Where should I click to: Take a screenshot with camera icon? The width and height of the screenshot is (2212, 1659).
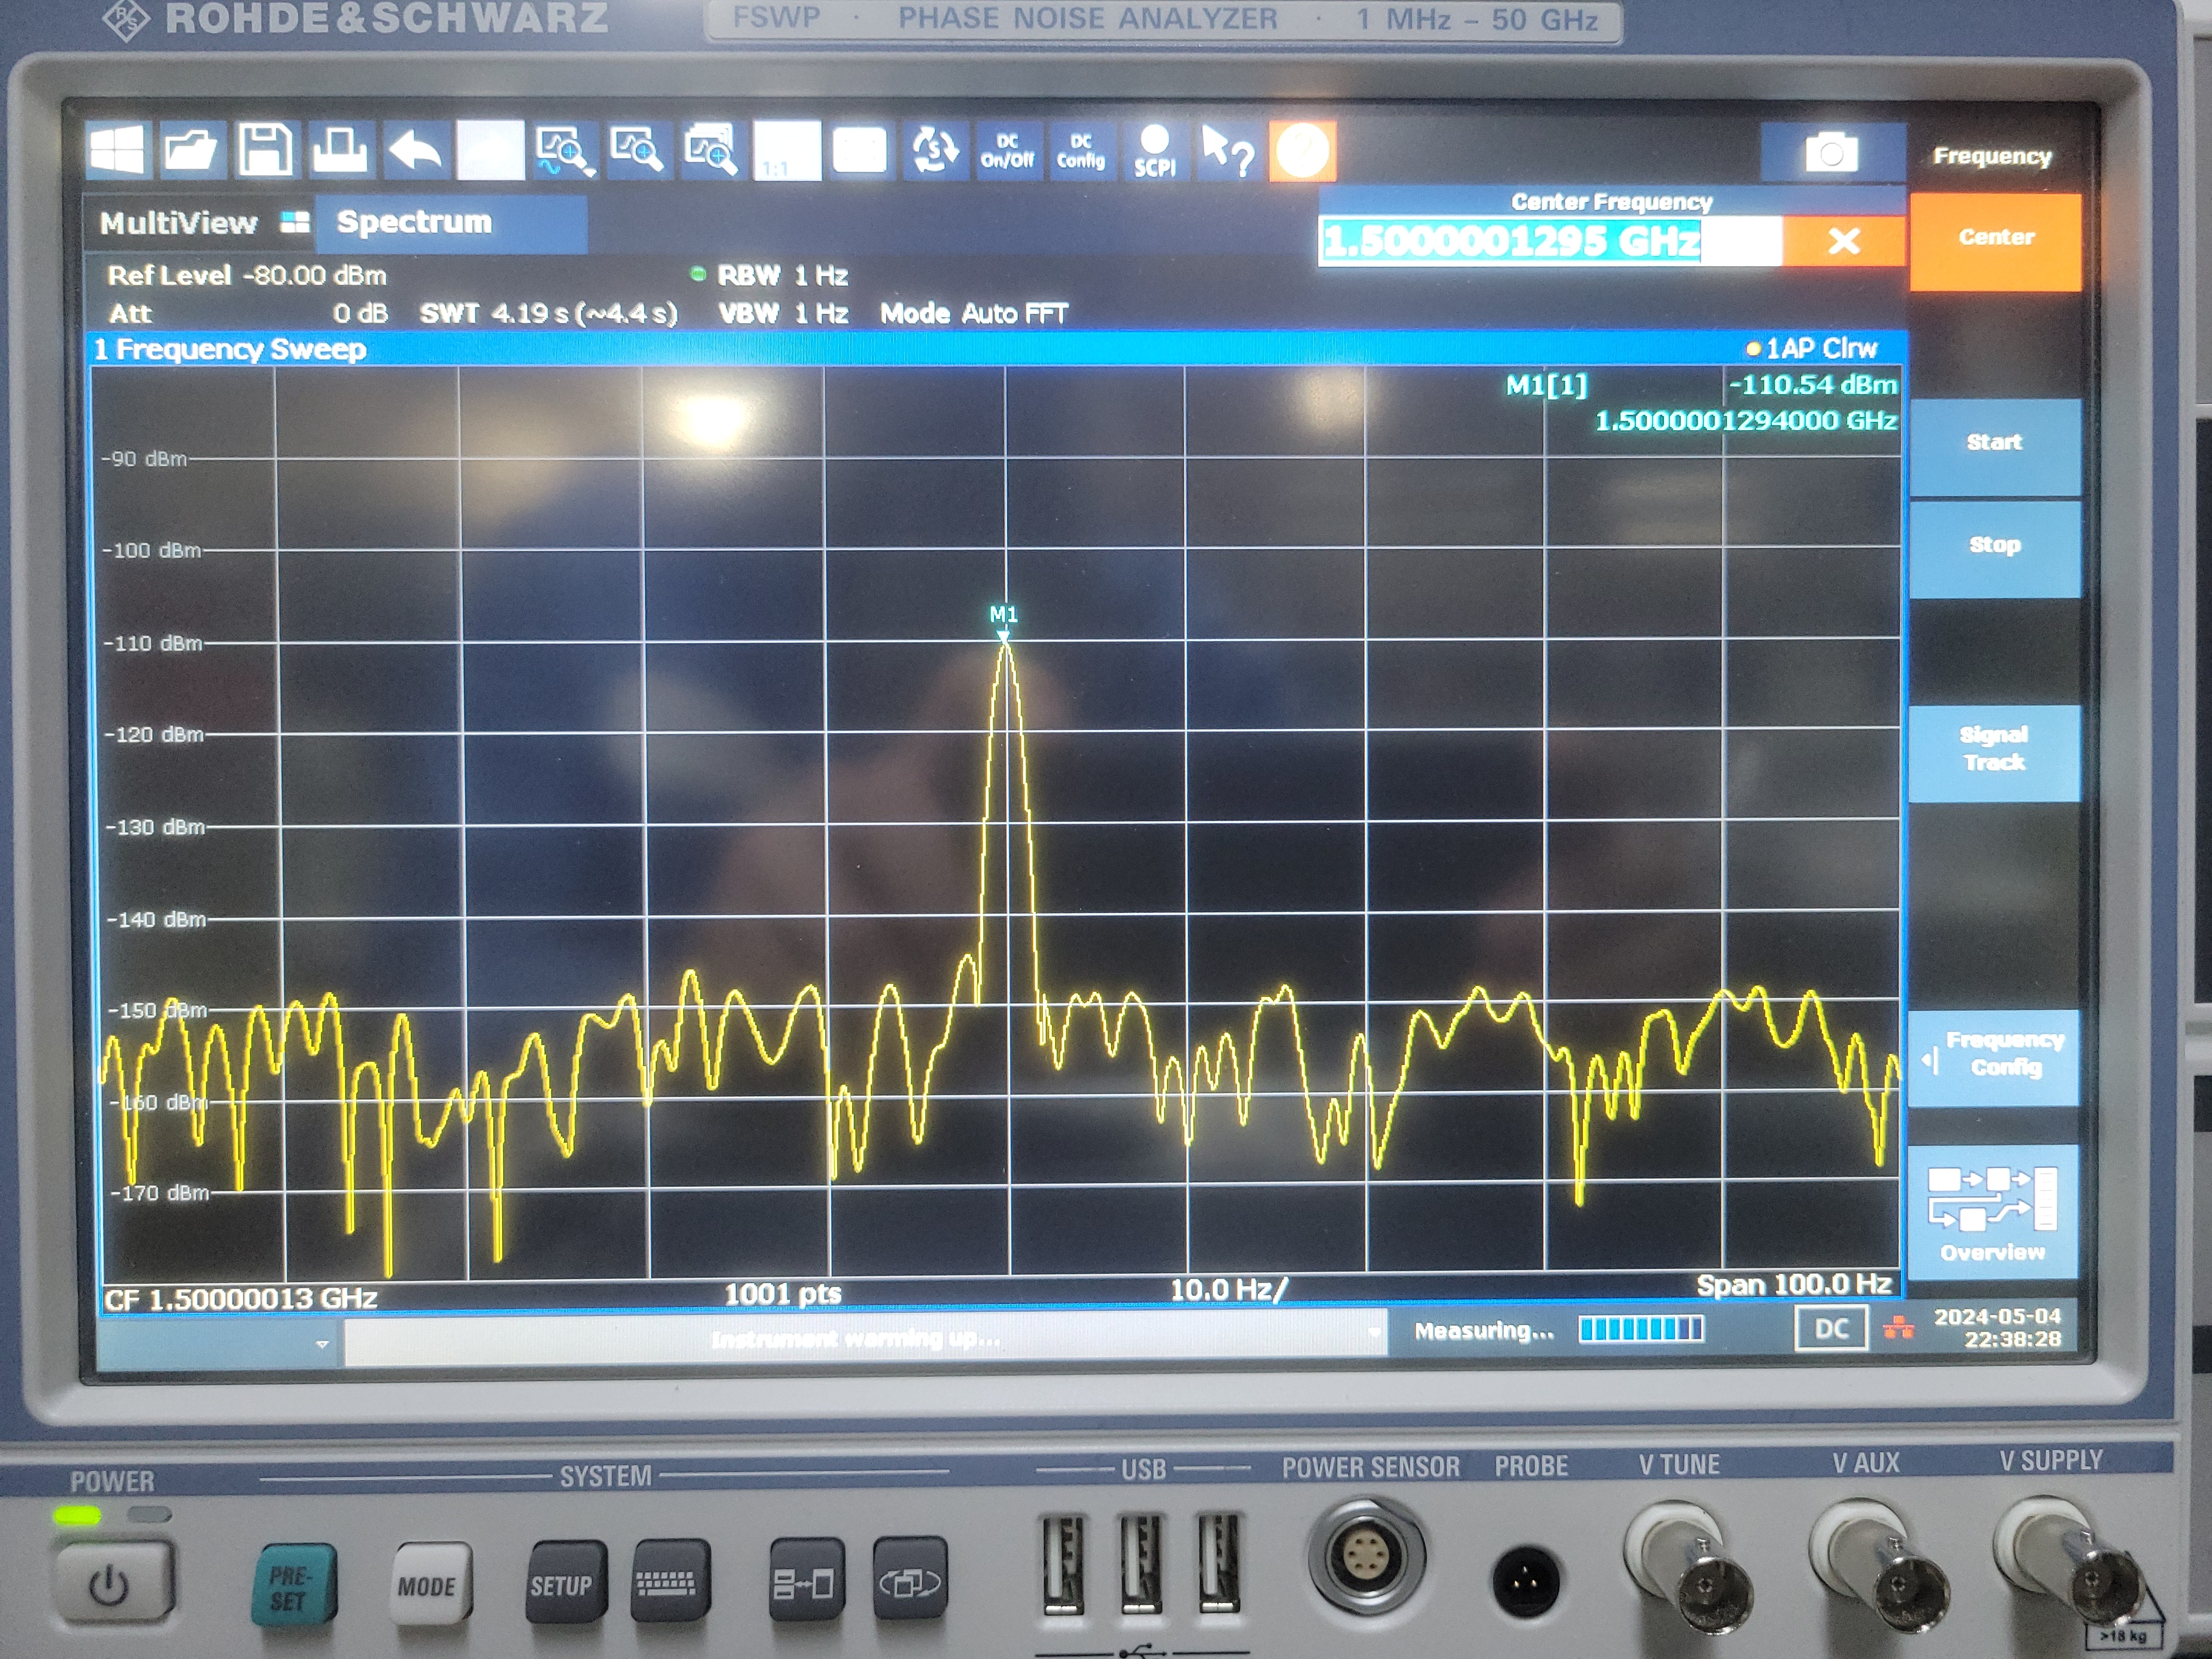[1830, 153]
